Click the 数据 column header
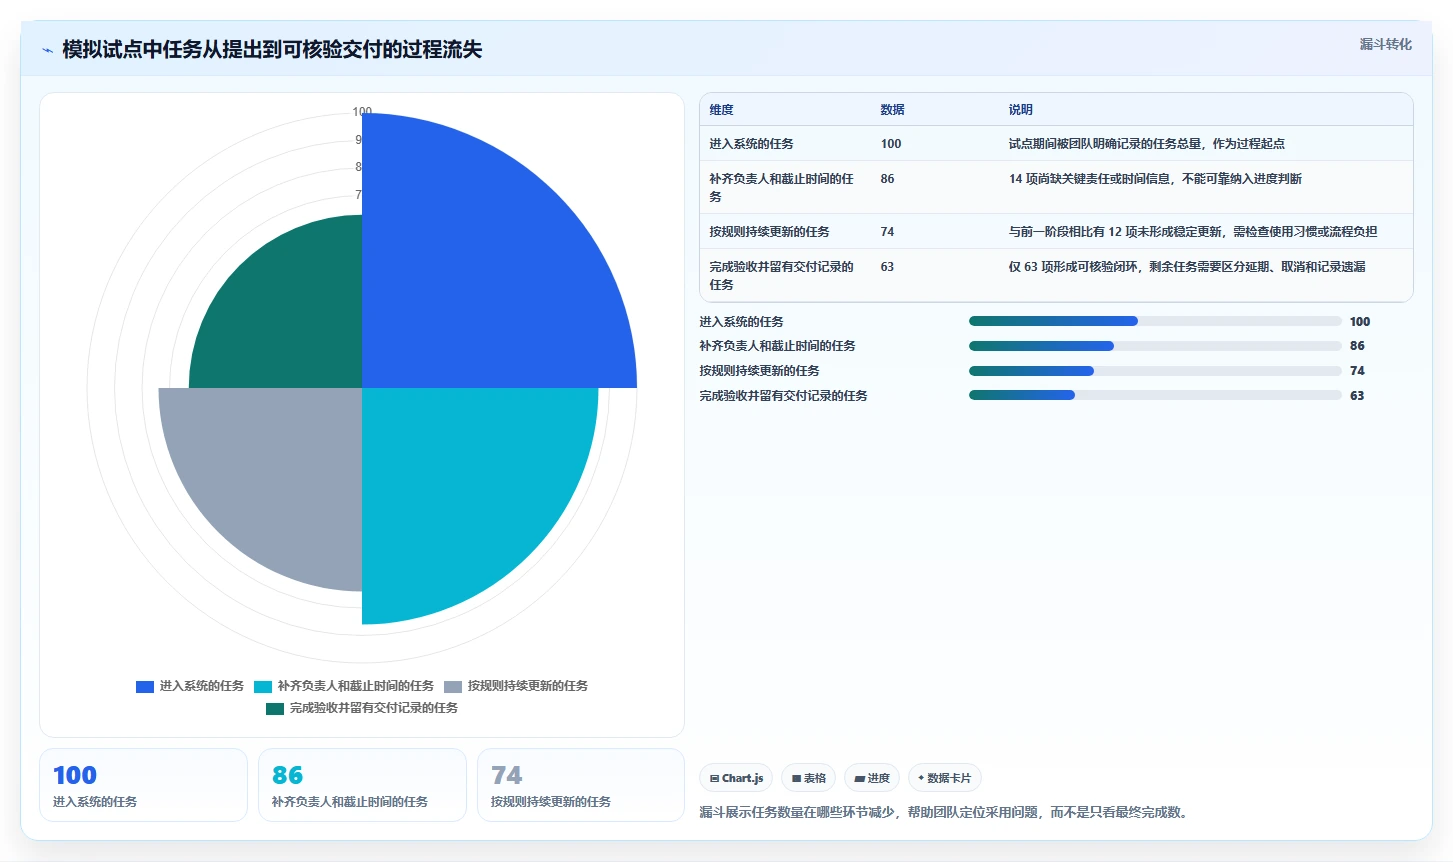This screenshot has width=1453, height=862. click(x=892, y=110)
